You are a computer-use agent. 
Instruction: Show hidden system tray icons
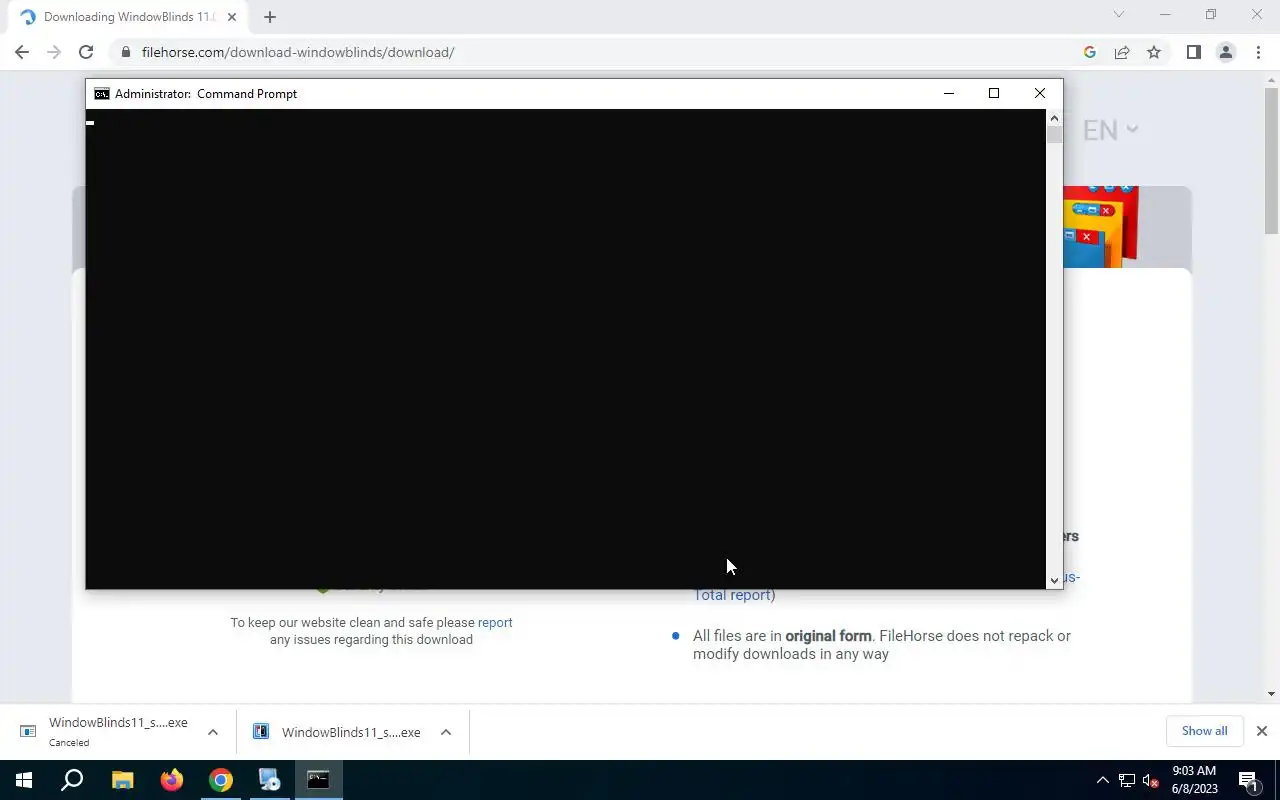point(1102,780)
